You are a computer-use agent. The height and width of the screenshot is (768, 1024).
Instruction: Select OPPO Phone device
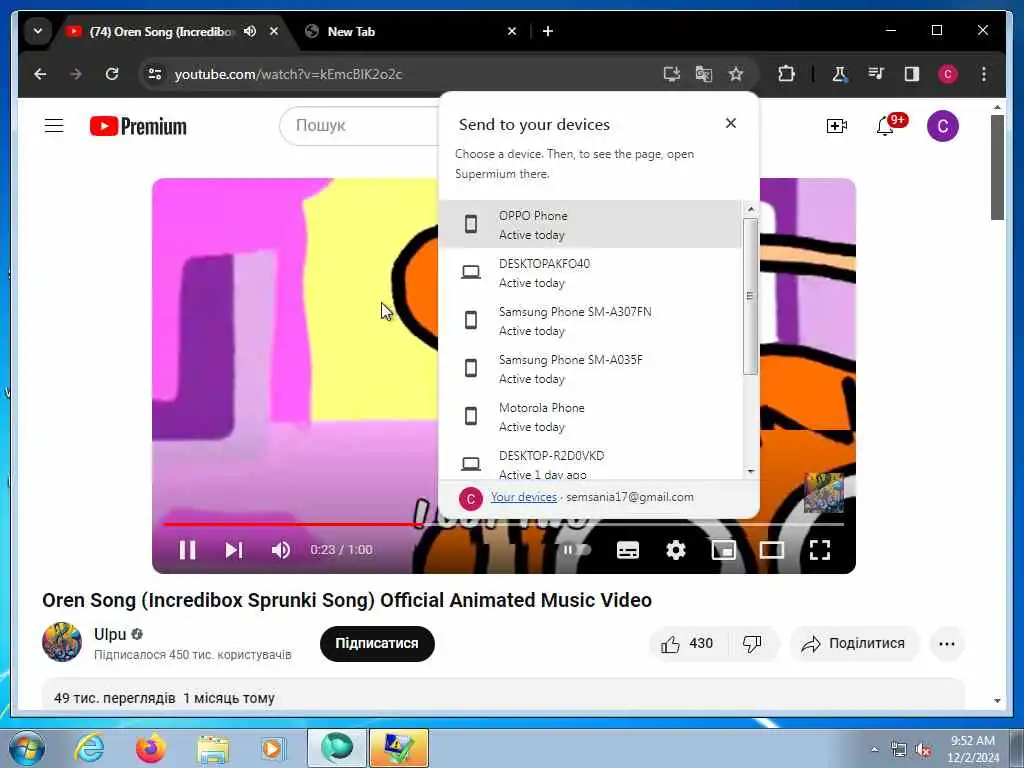(x=590, y=225)
